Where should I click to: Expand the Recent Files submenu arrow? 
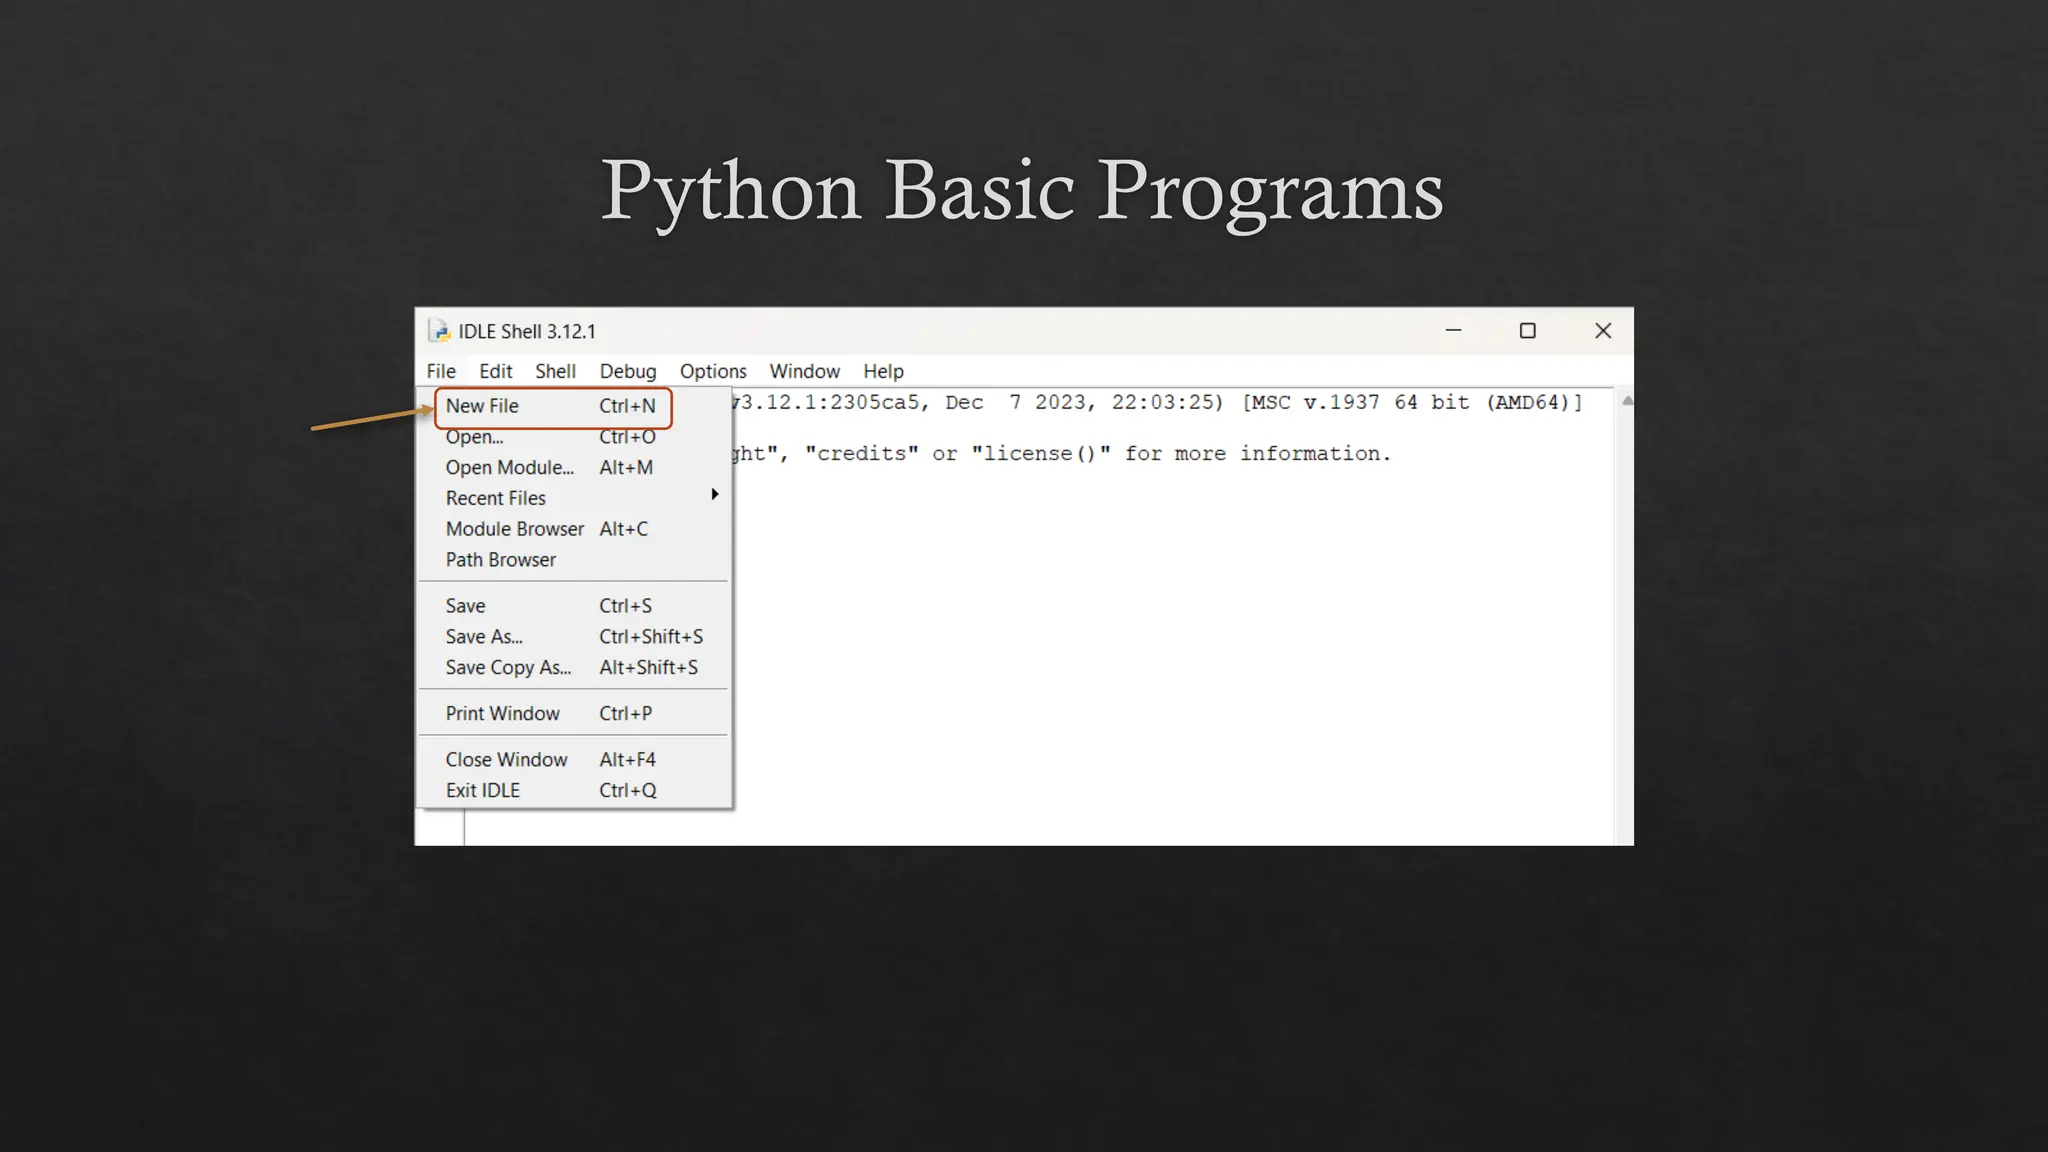pos(714,495)
